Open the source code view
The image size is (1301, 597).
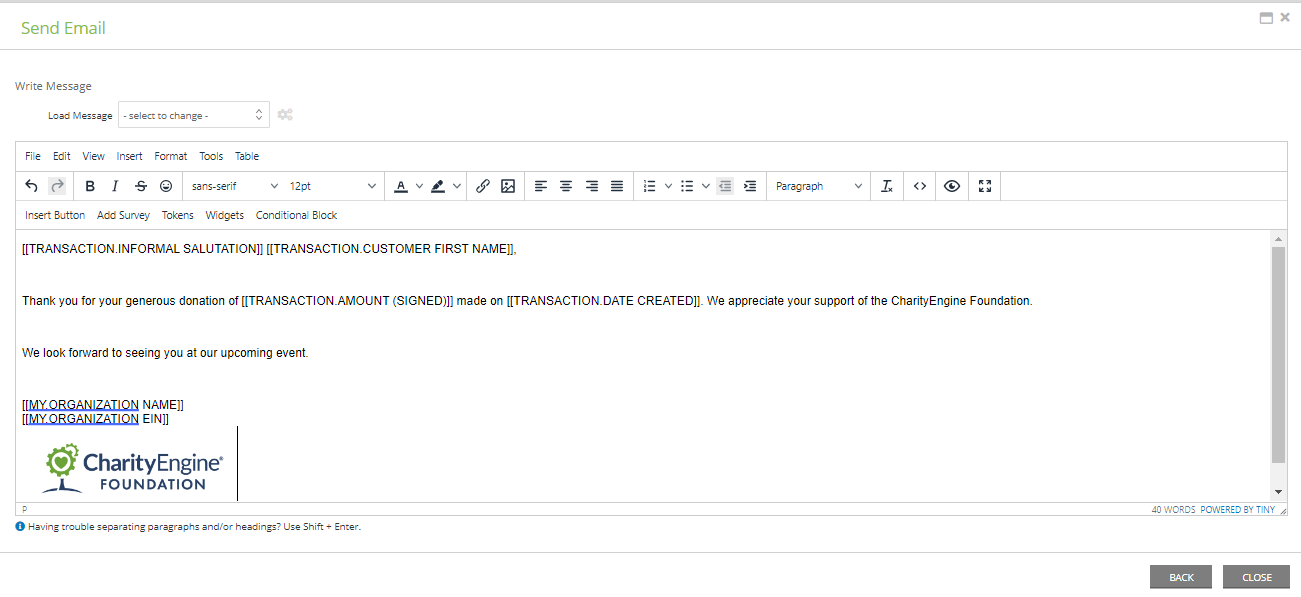(920, 186)
